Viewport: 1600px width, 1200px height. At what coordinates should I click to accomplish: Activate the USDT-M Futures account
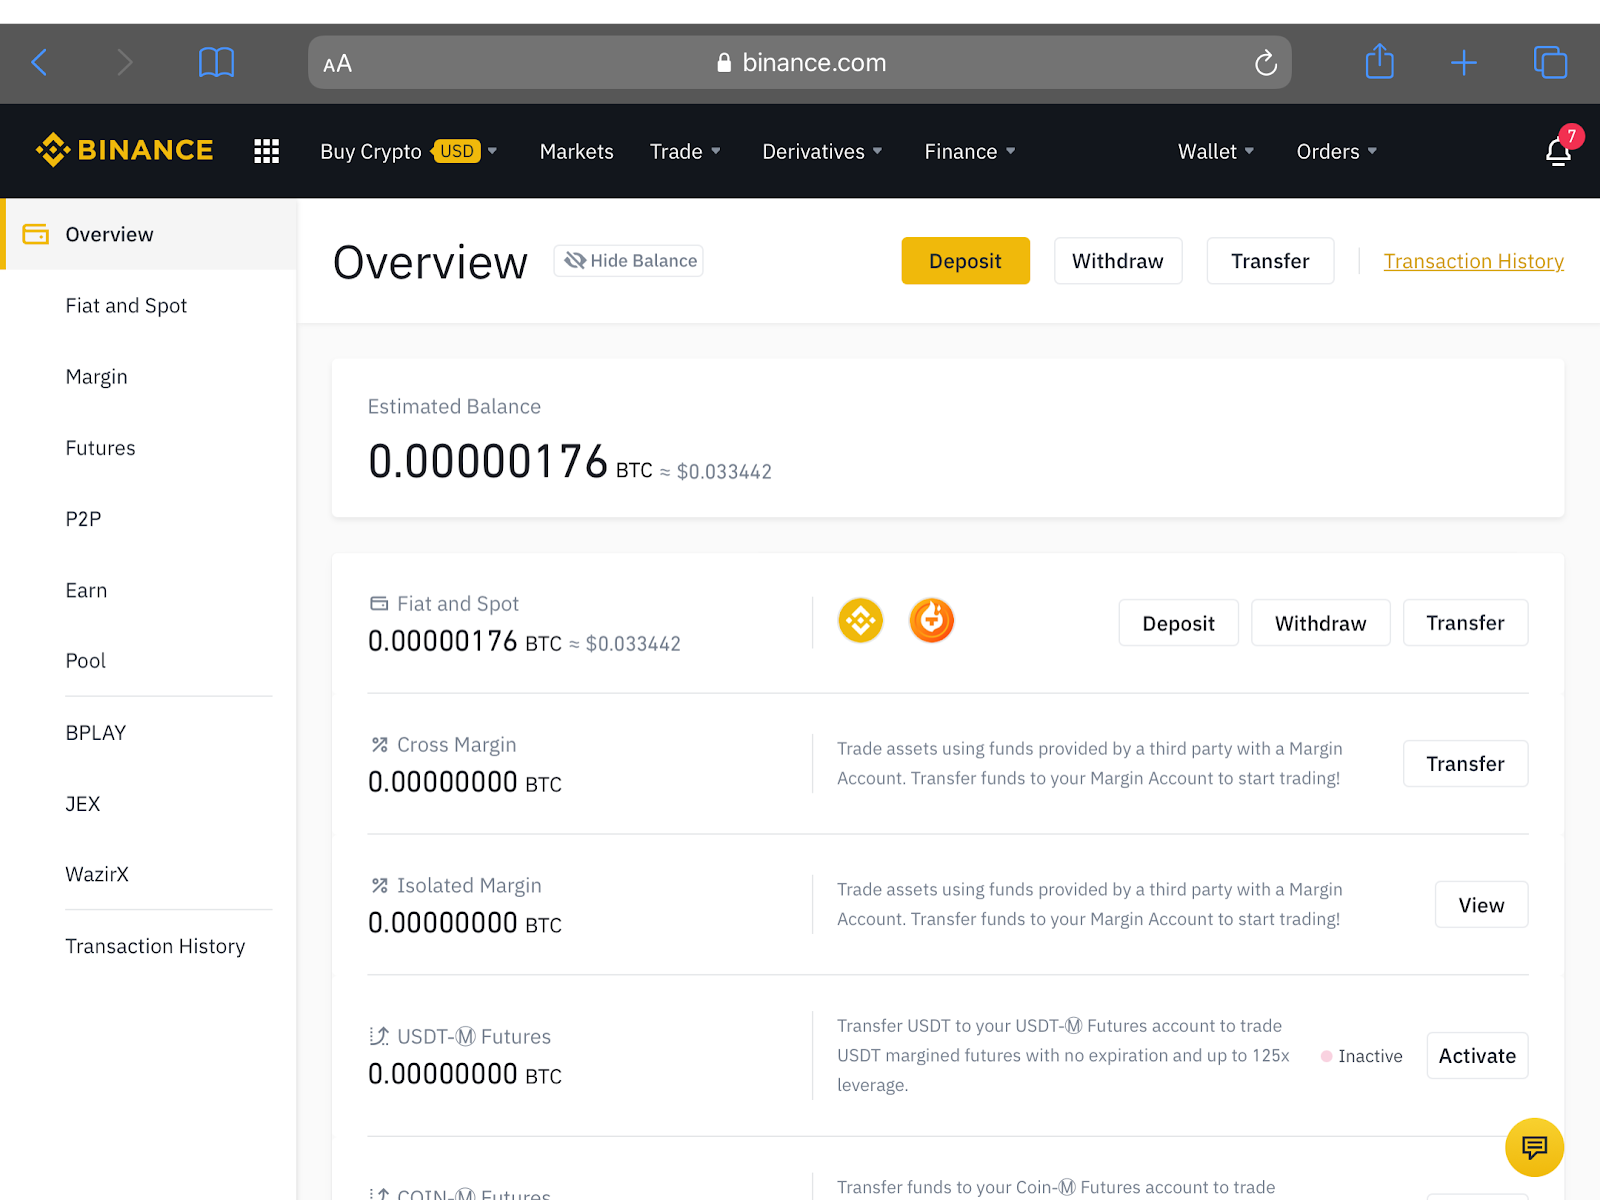[1477, 1056]
